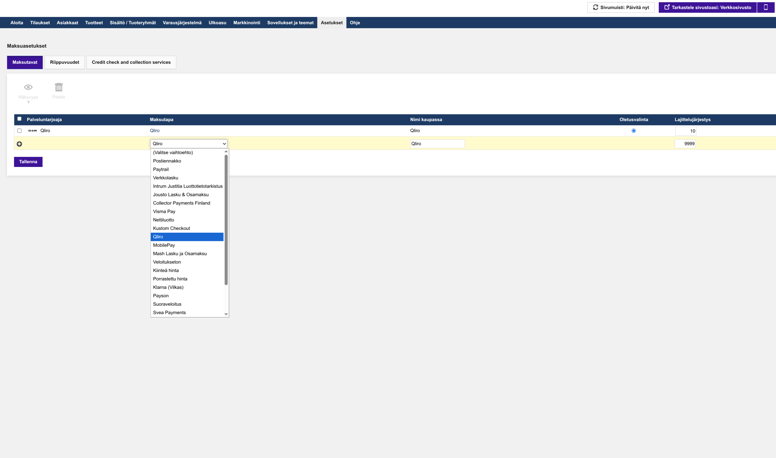Click Qliro text in Nimi kaupassa column
776x458 pixels.
(415, 131)
